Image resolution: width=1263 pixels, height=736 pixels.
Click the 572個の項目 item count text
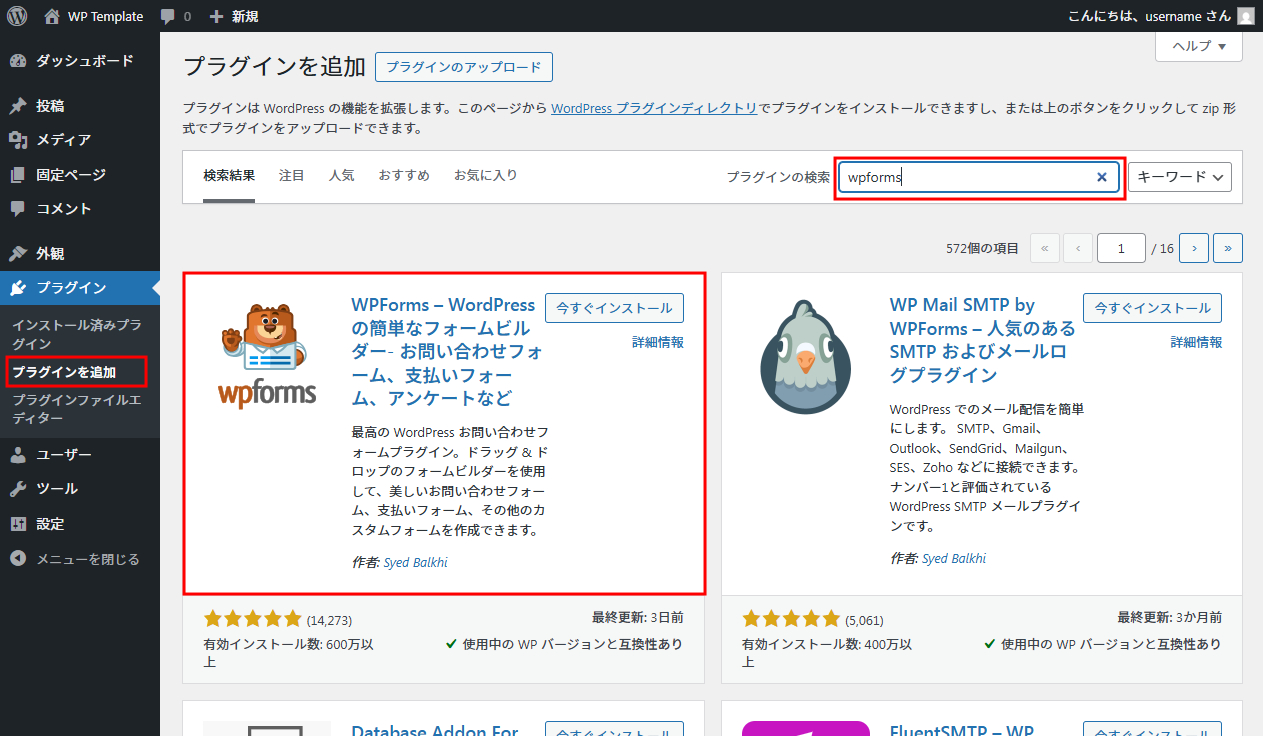[982, 248]
